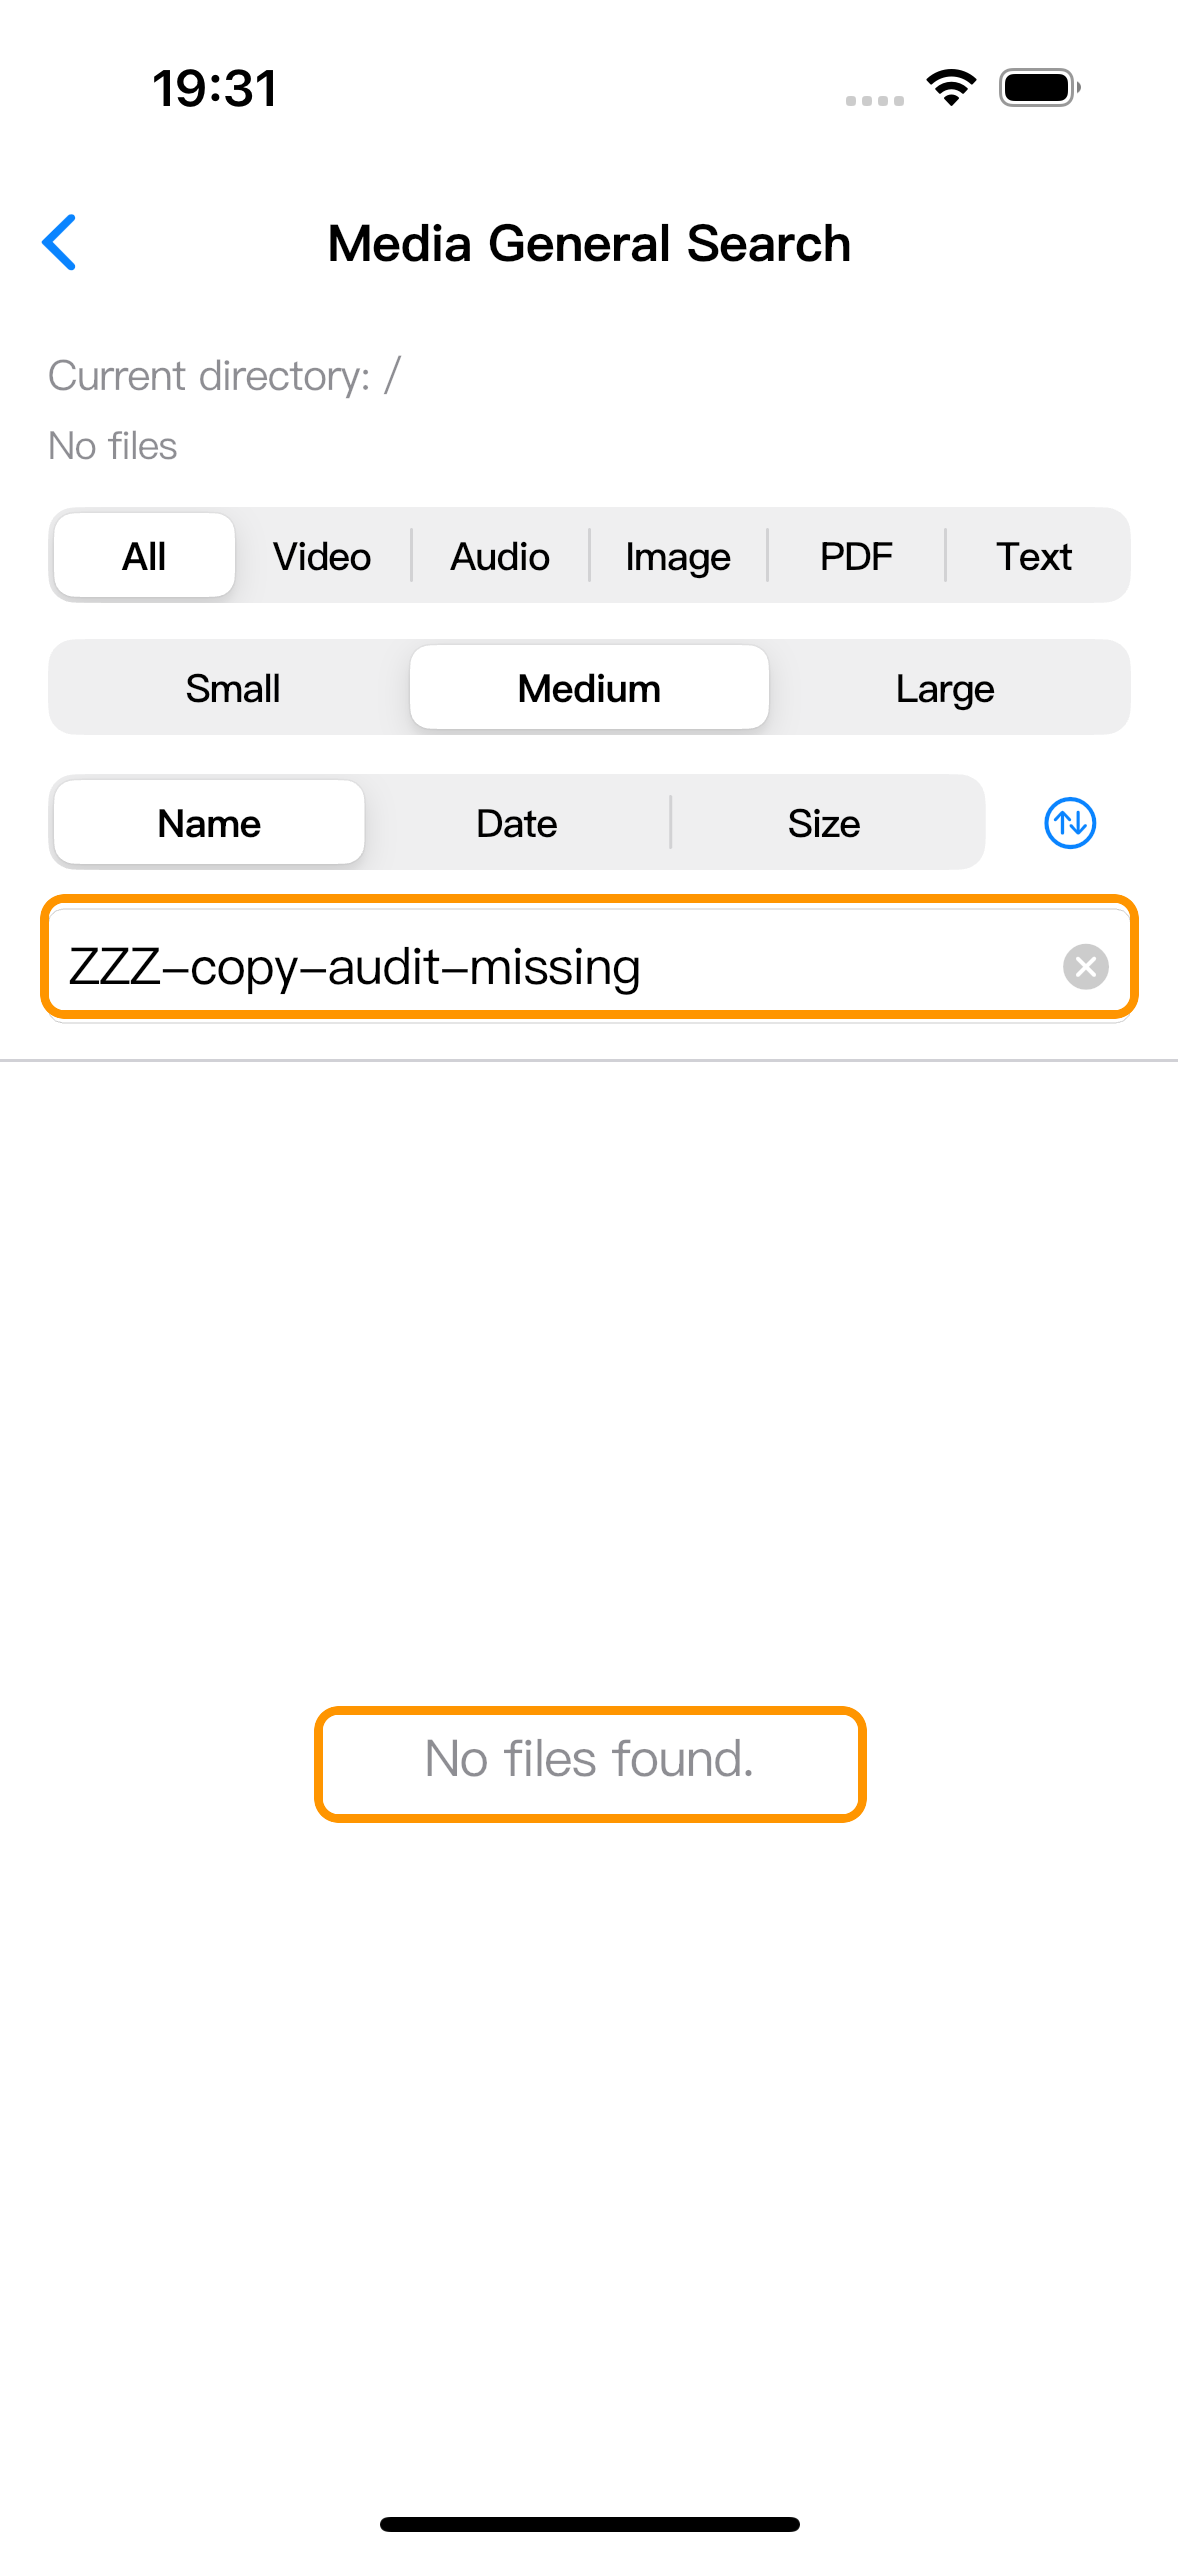Tap the blue back arrow

(60, 243)
